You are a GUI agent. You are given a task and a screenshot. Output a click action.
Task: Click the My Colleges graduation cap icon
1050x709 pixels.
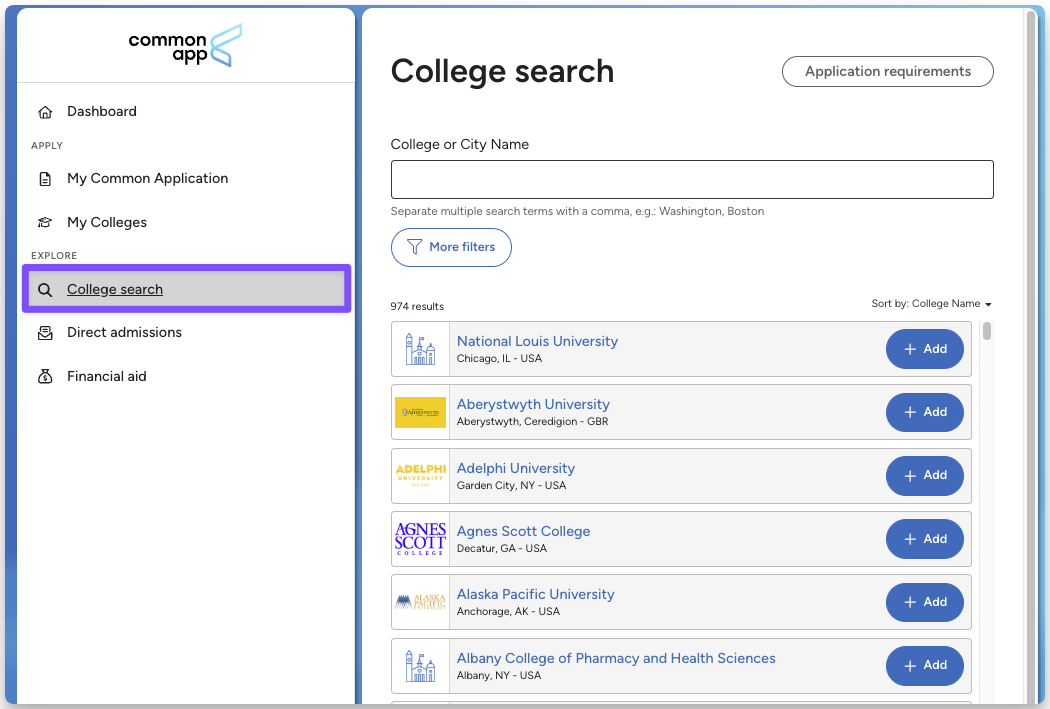(45, 222)
